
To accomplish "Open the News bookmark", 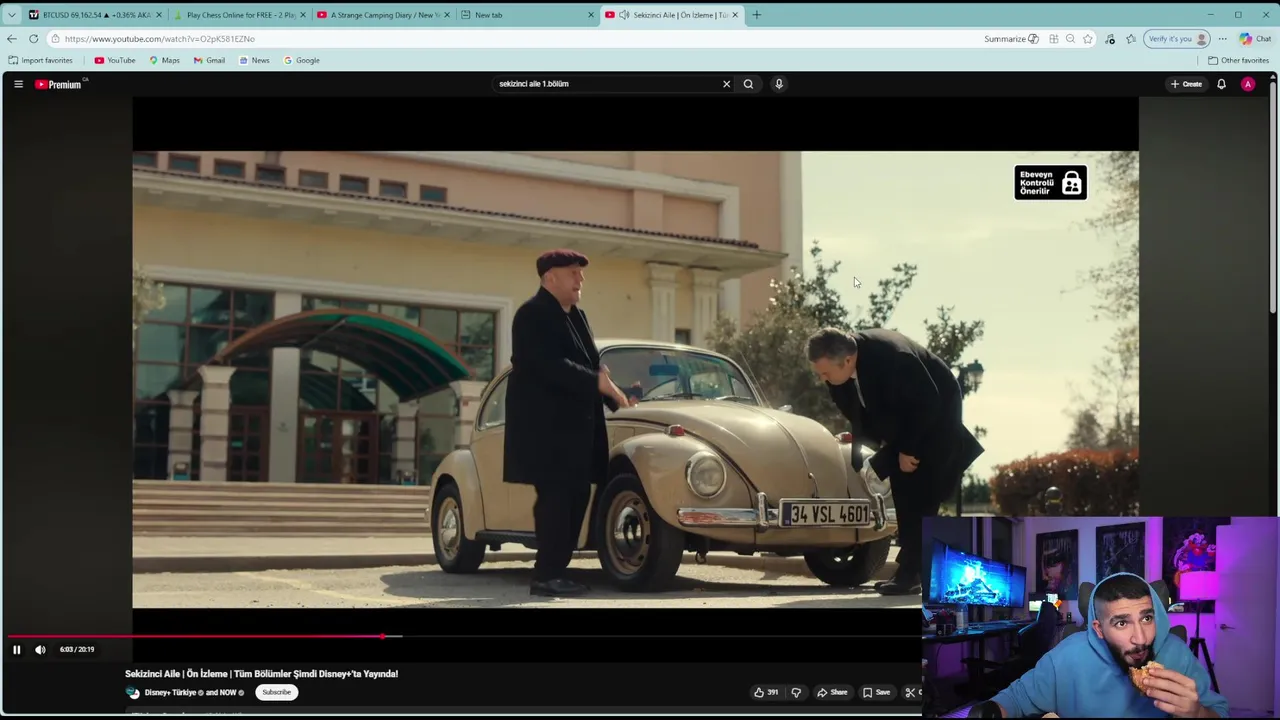I will pyautogui.click(x=254, y=60).
